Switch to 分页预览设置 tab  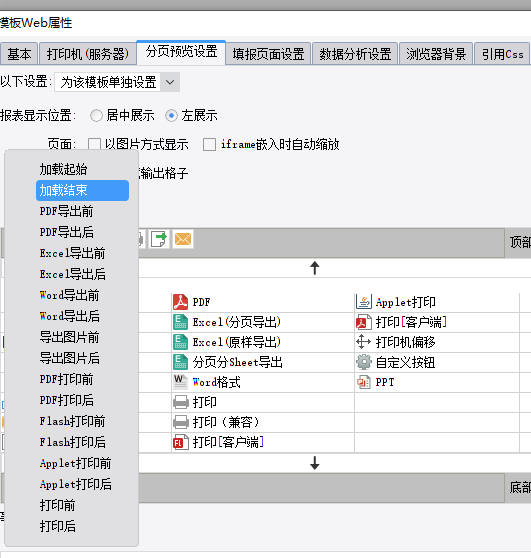181,52
